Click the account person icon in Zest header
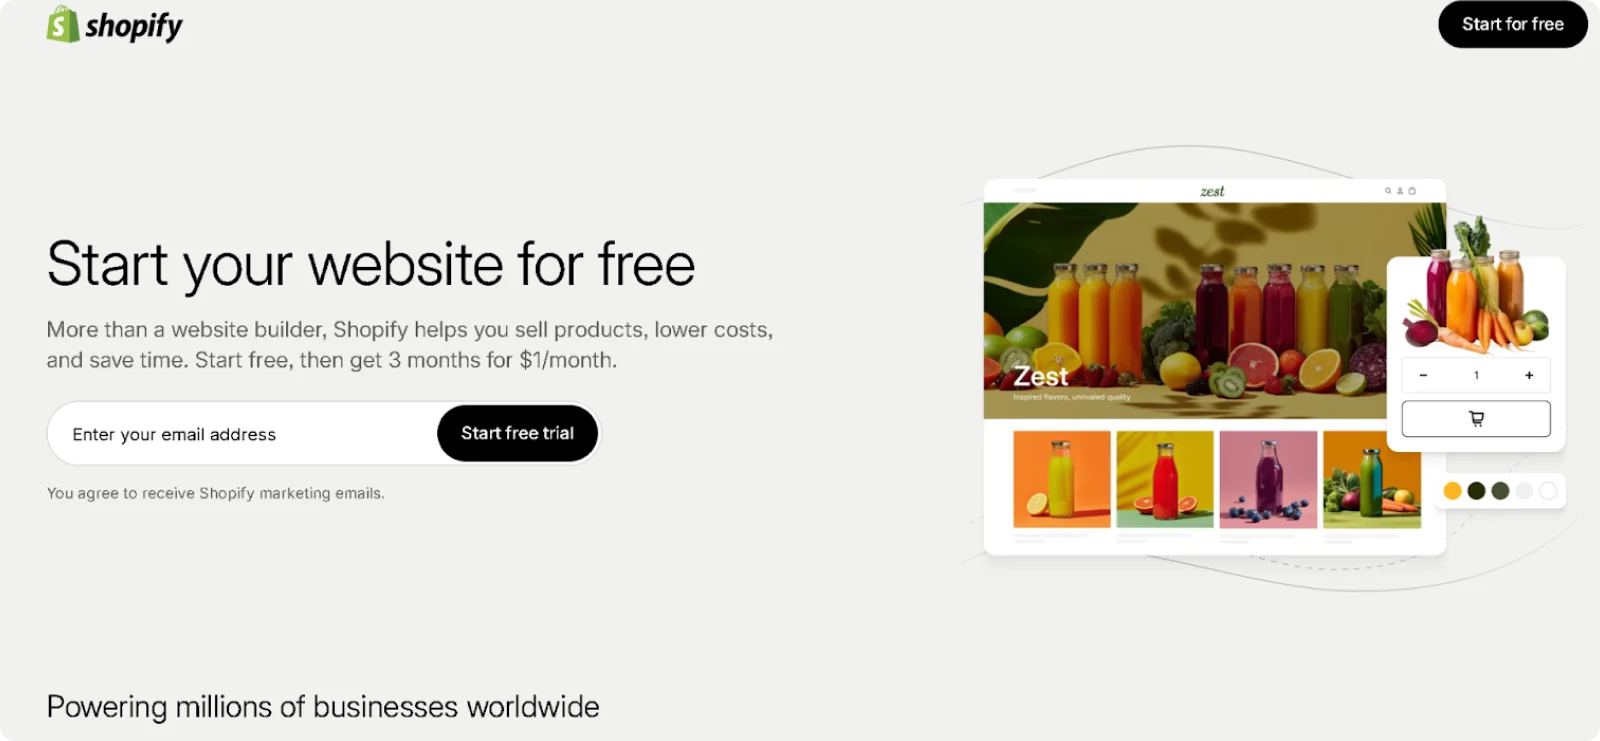This screenshot has height=741, width=1600. pyautogui.click(x=1400, y=190)
